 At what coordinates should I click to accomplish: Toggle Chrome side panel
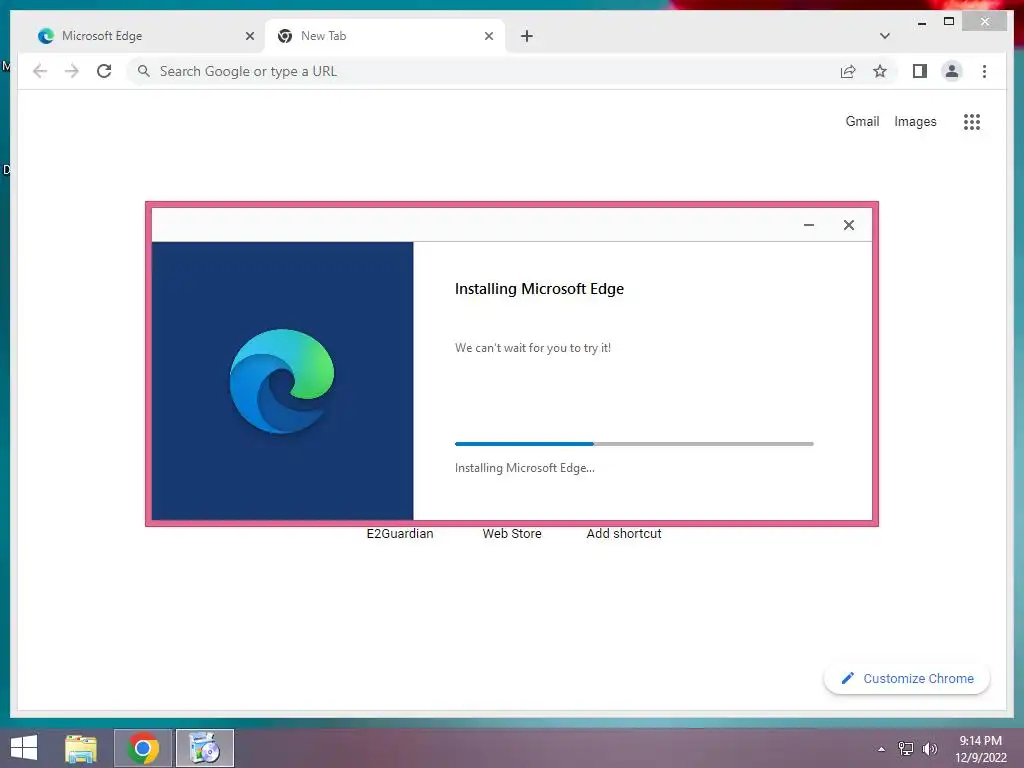(x=920, y=71)
